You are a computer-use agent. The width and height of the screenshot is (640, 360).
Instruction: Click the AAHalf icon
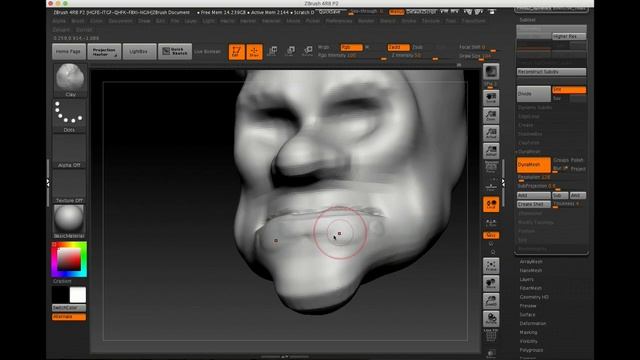tap(491, 151)
